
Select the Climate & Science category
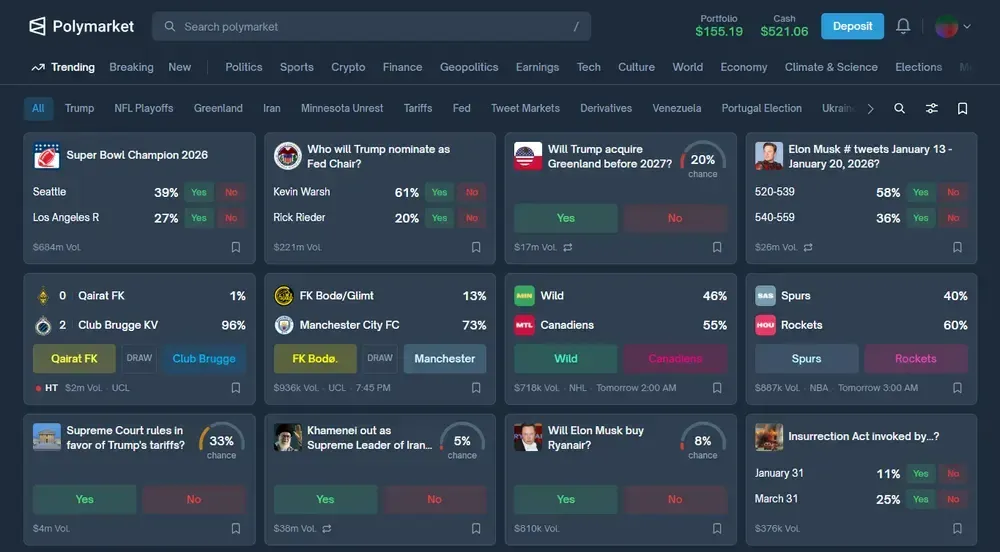(831, 67)
